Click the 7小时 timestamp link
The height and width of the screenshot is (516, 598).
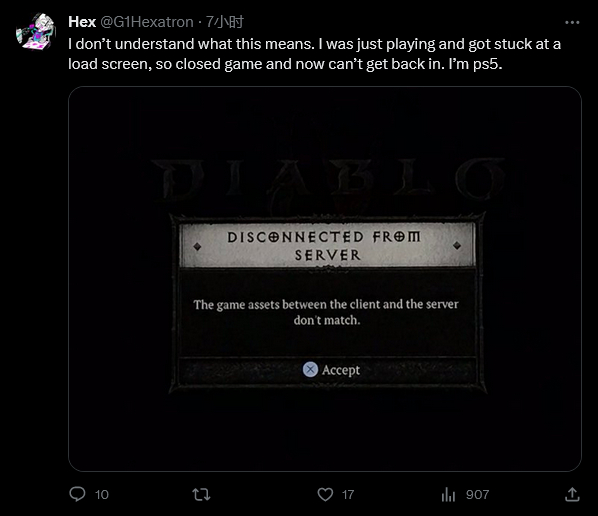(225, 22)
